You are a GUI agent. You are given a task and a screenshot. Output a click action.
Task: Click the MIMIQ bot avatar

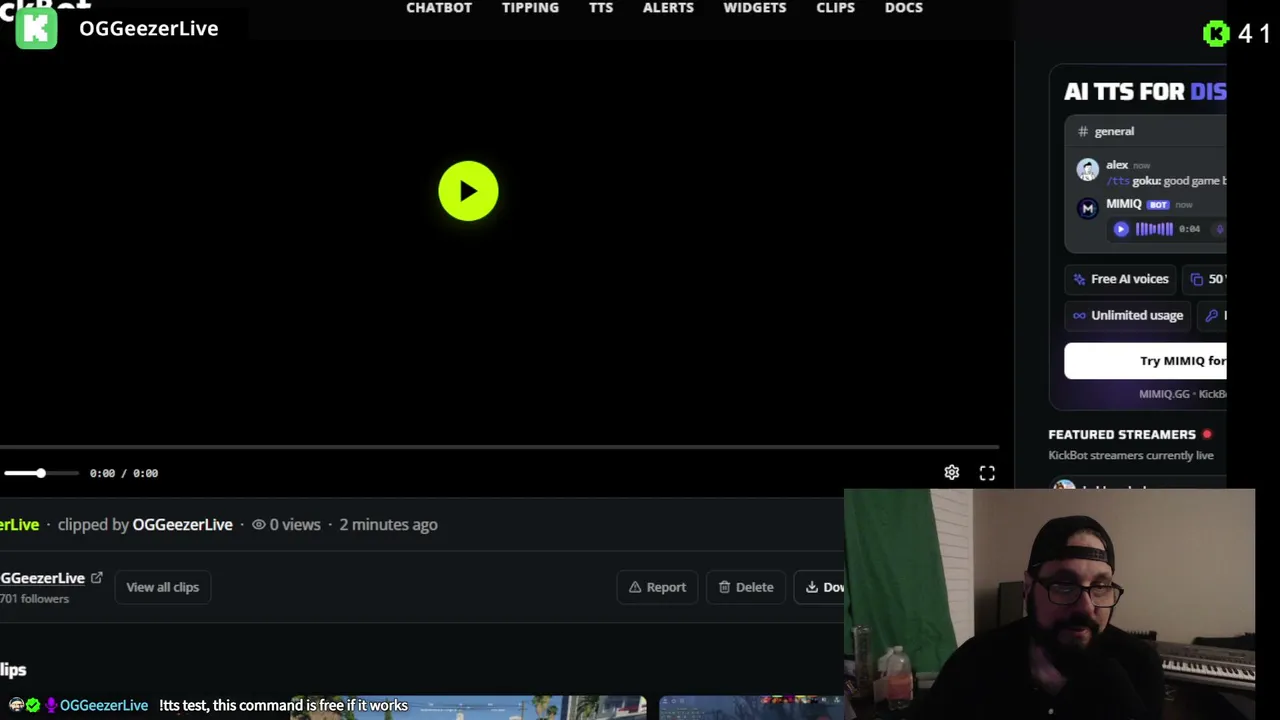point(1087,208)
